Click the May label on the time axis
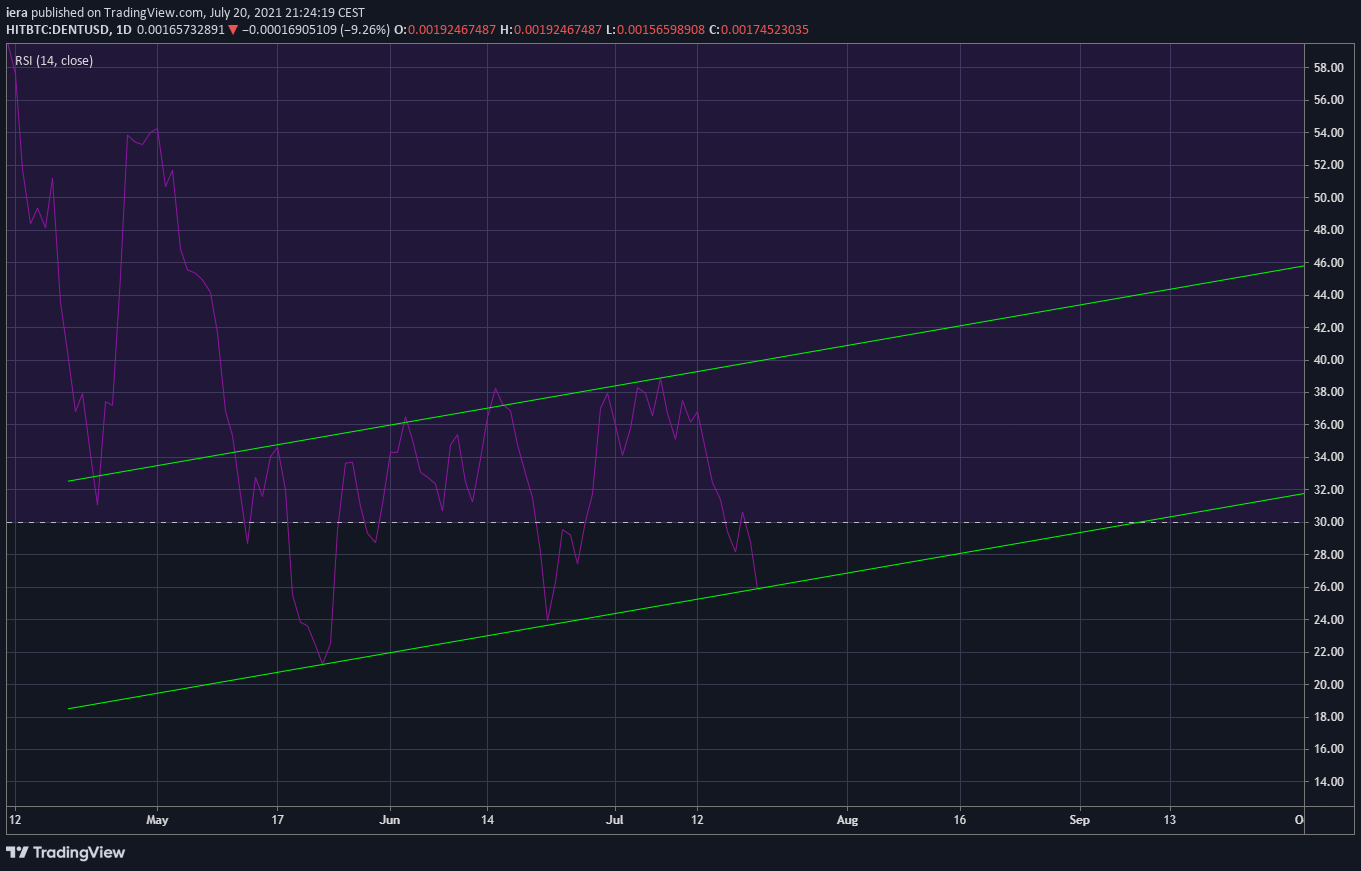The image size is (1361, 871). [x=158, y=820]
